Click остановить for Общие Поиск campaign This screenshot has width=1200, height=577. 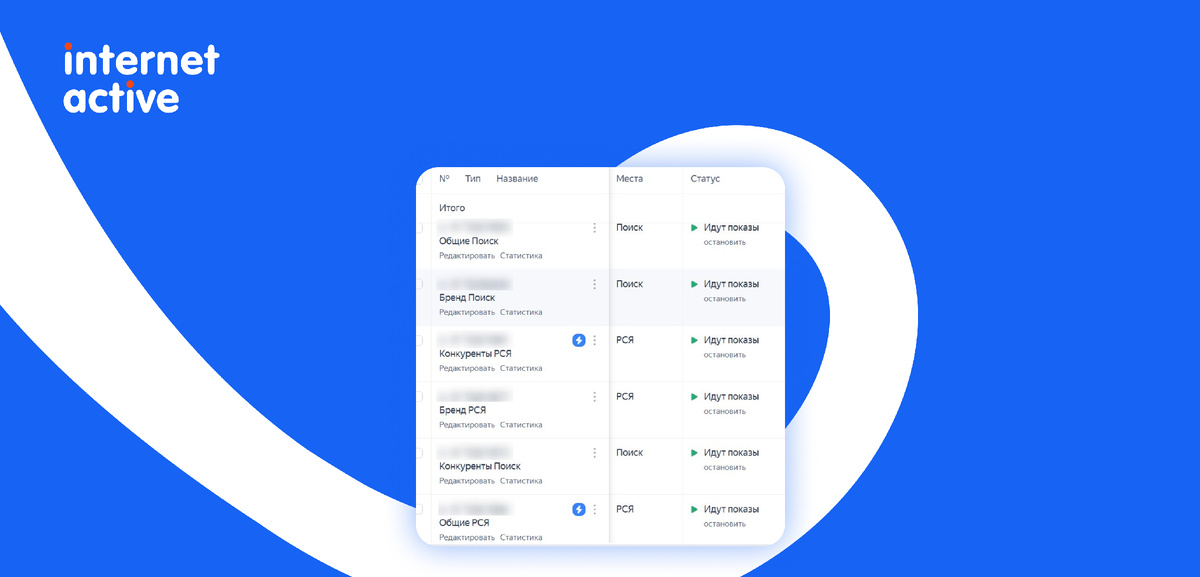pos(724,242)
